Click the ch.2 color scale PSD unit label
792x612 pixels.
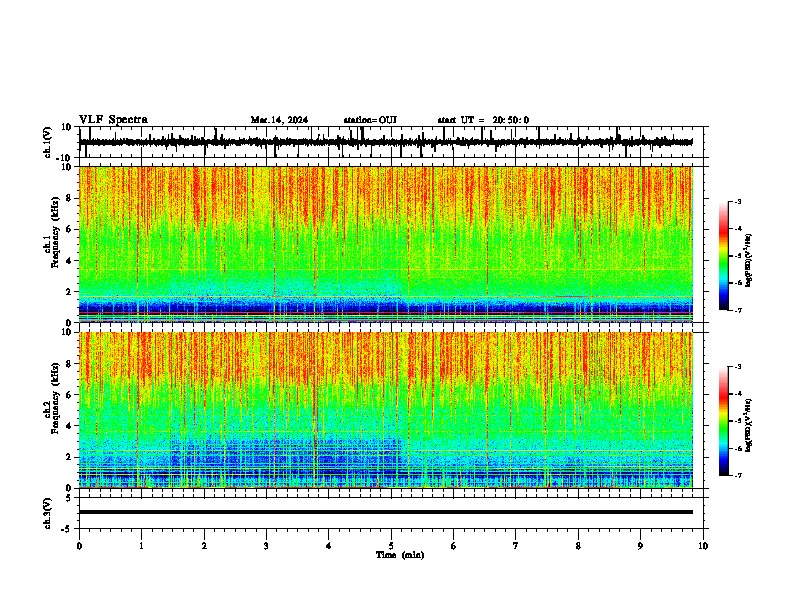click(x=748, y=425)
